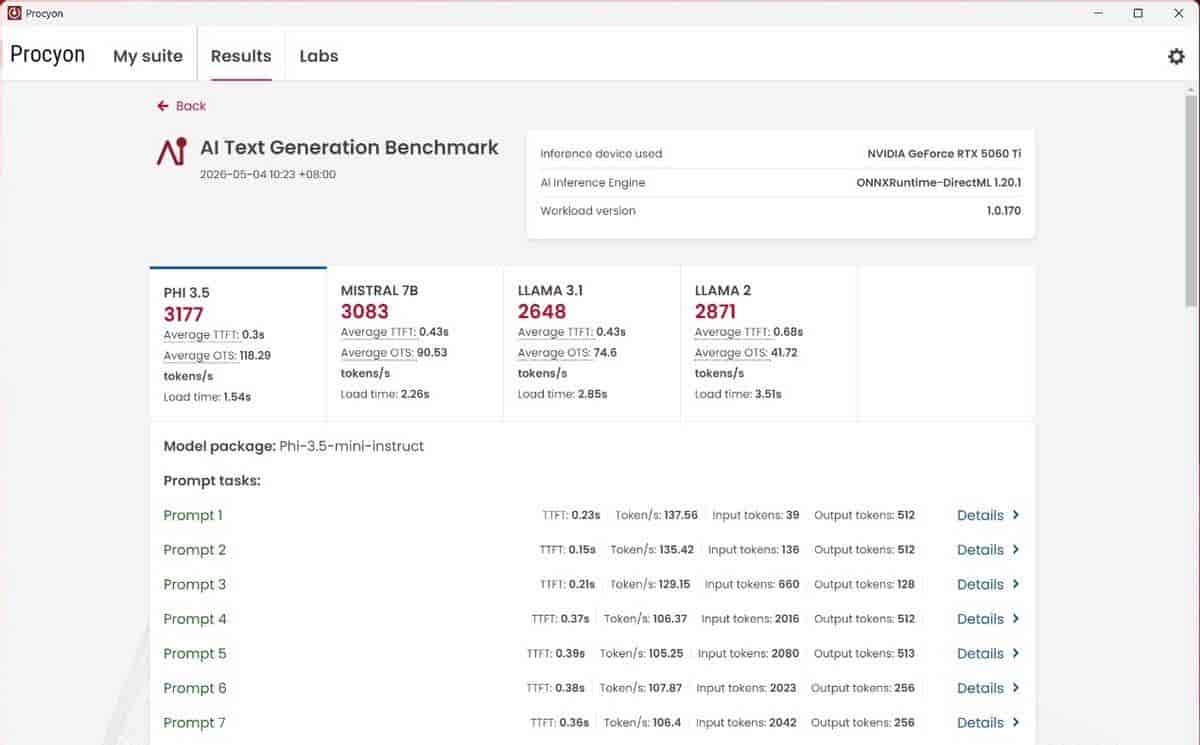This screenshot has width=1200, height=745.
Task: Click the chevron next to Prompt 4 Details
Action: tap(1016, 619)
